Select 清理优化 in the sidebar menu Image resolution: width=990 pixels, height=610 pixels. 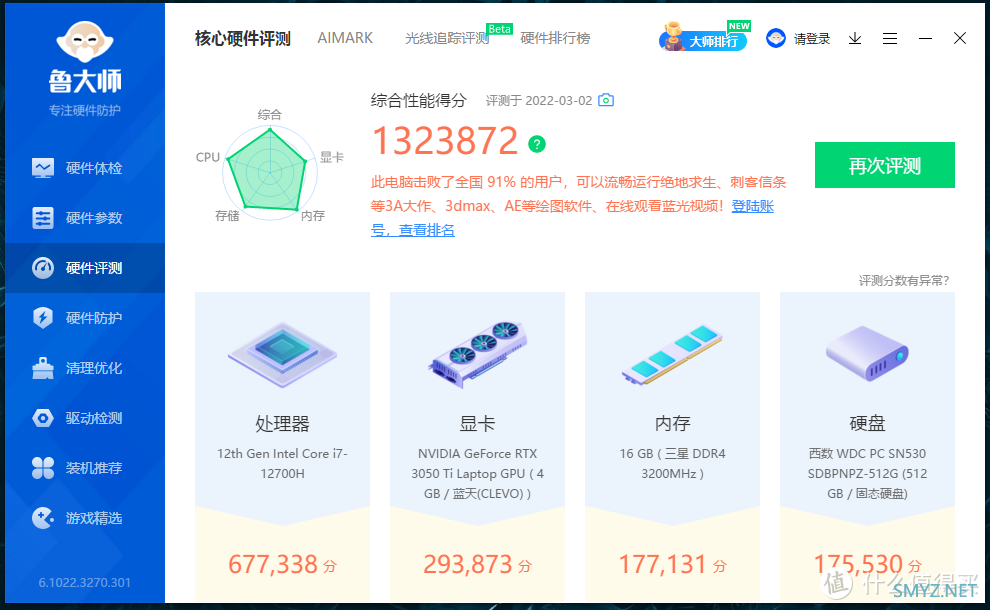click(85, 368)
